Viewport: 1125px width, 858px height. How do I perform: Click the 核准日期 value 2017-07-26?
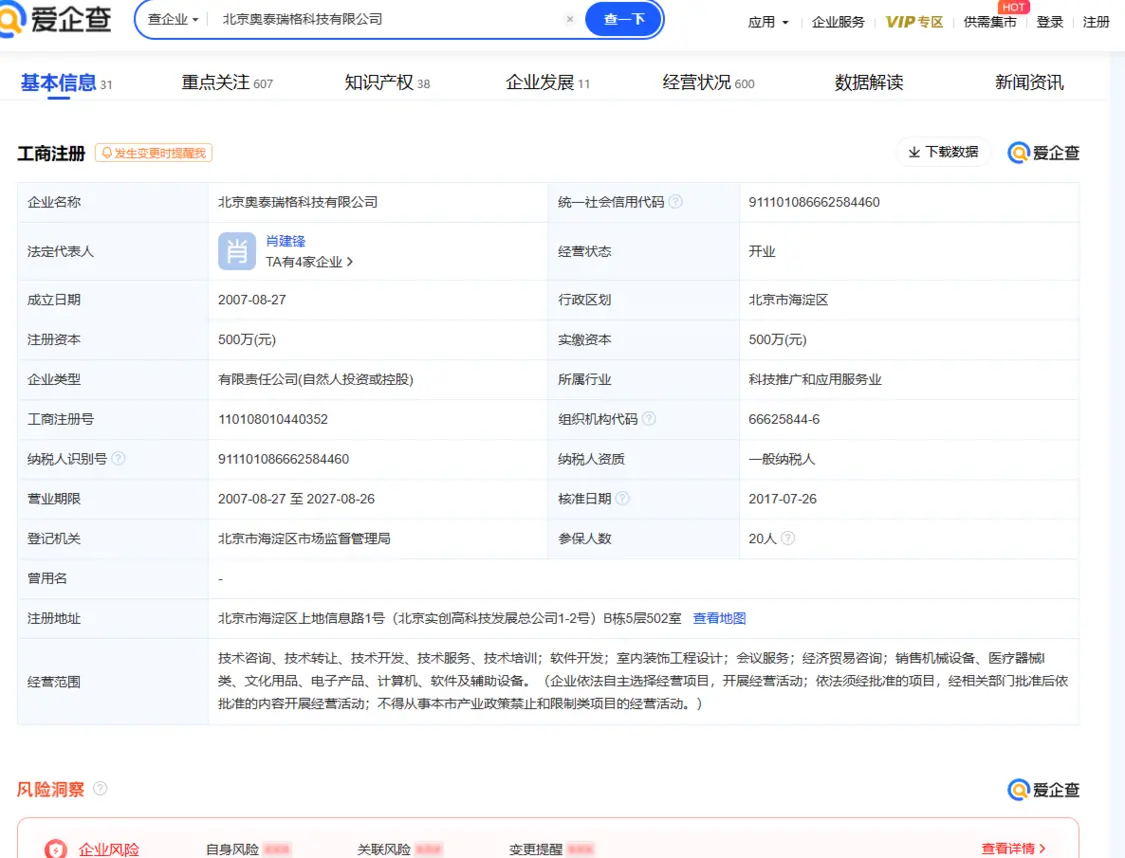coord(782,499)
